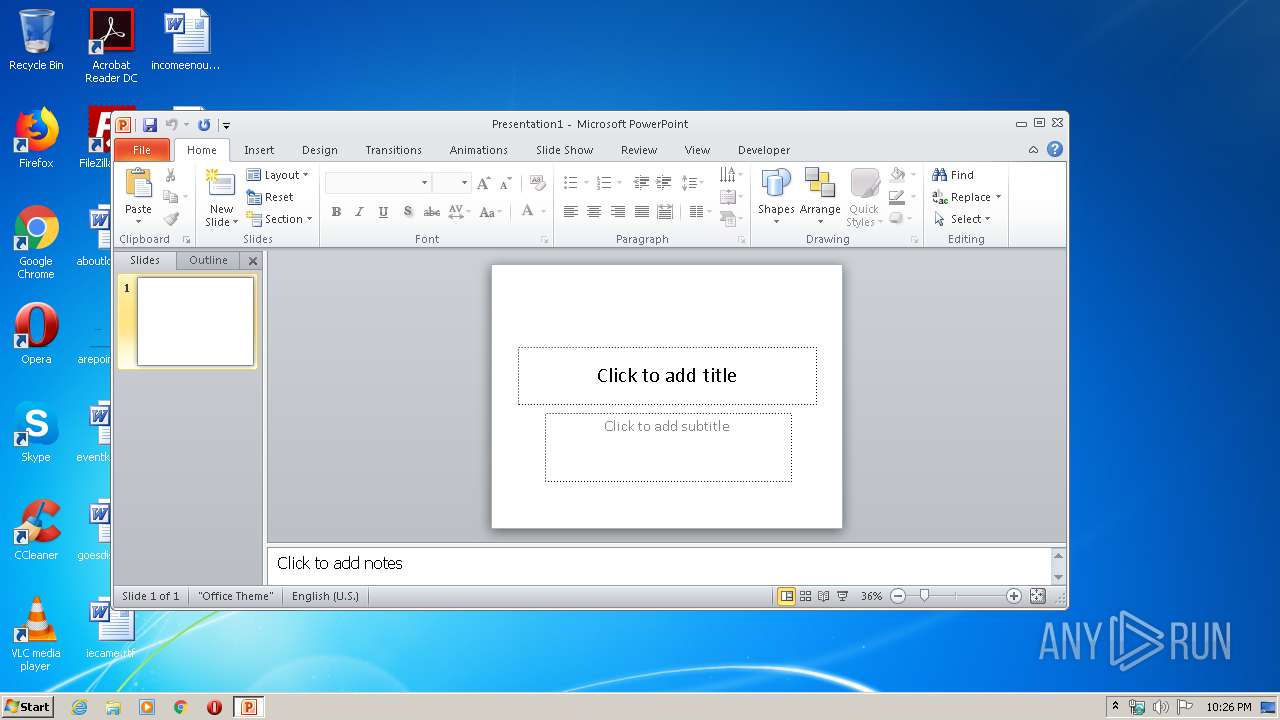Open the Paragraph dialog launcher
The height and width of the screenshot is (720, 1280).
click(x=742, y=240)
